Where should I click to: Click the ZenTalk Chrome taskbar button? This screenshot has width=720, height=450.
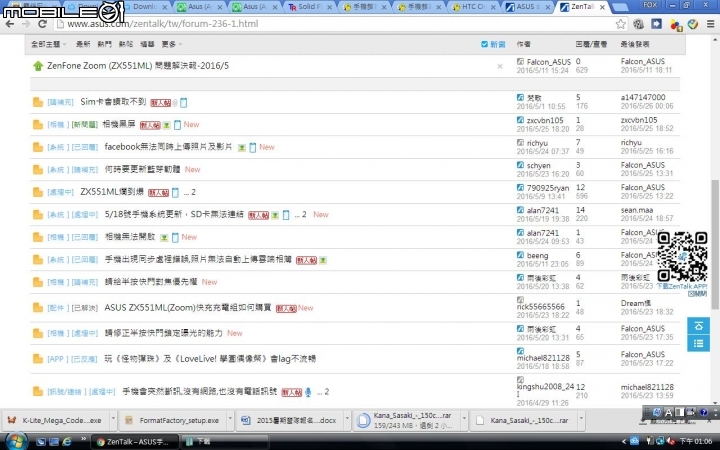[133, 441]
